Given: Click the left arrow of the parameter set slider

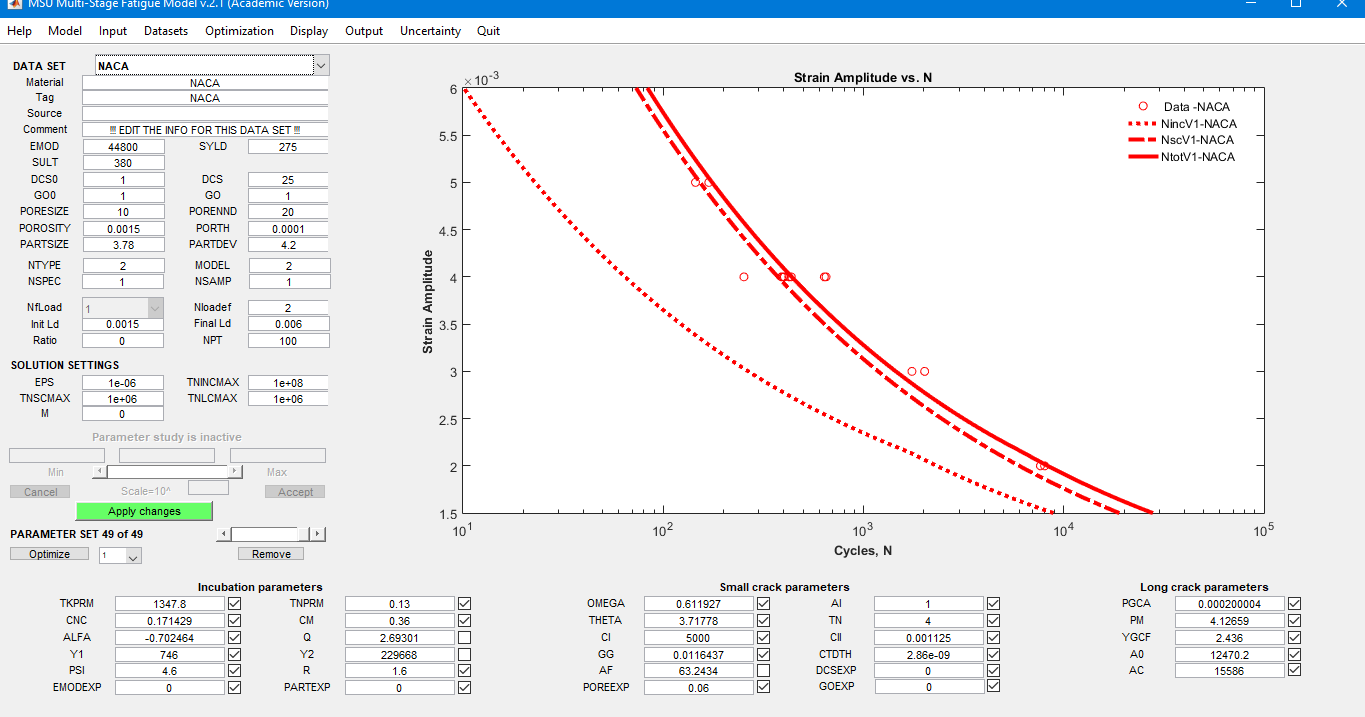Looking at the screenshot, I should click(x=223, y=534).
